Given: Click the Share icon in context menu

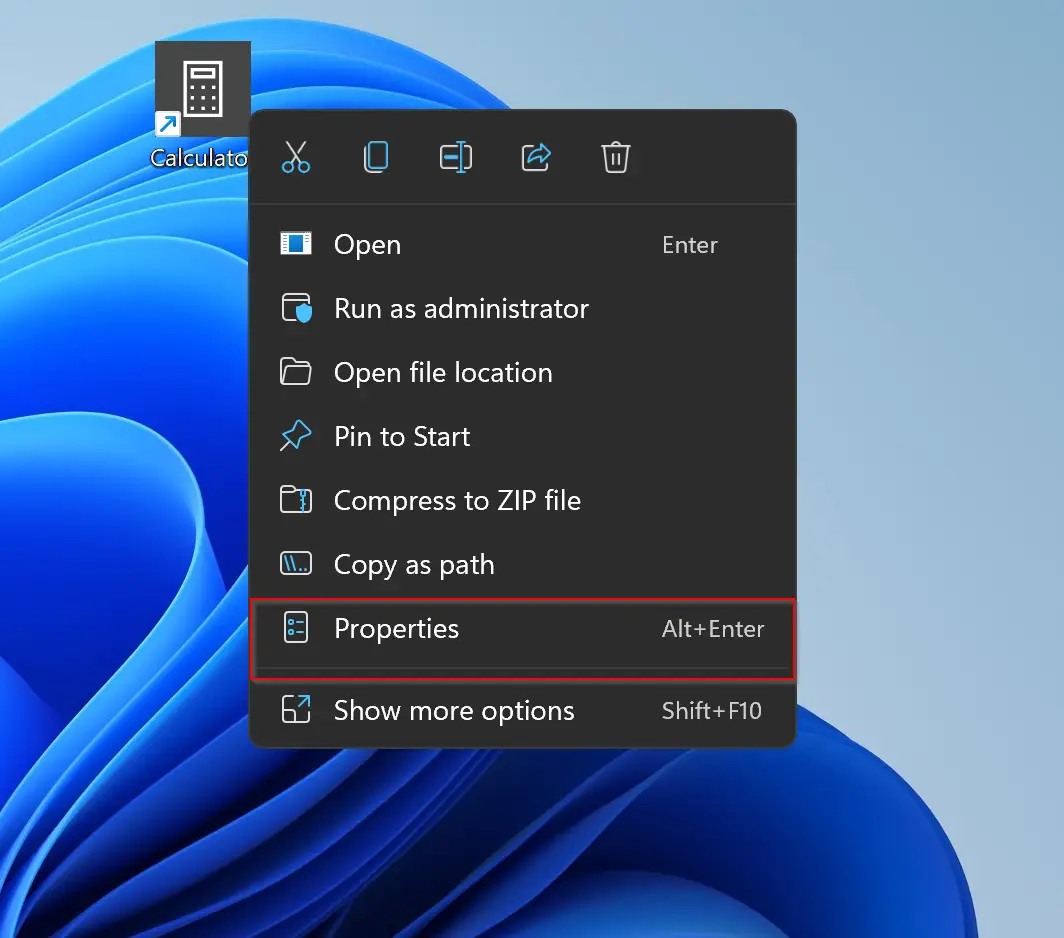Looking at the screenshot, I should (536, 157).
